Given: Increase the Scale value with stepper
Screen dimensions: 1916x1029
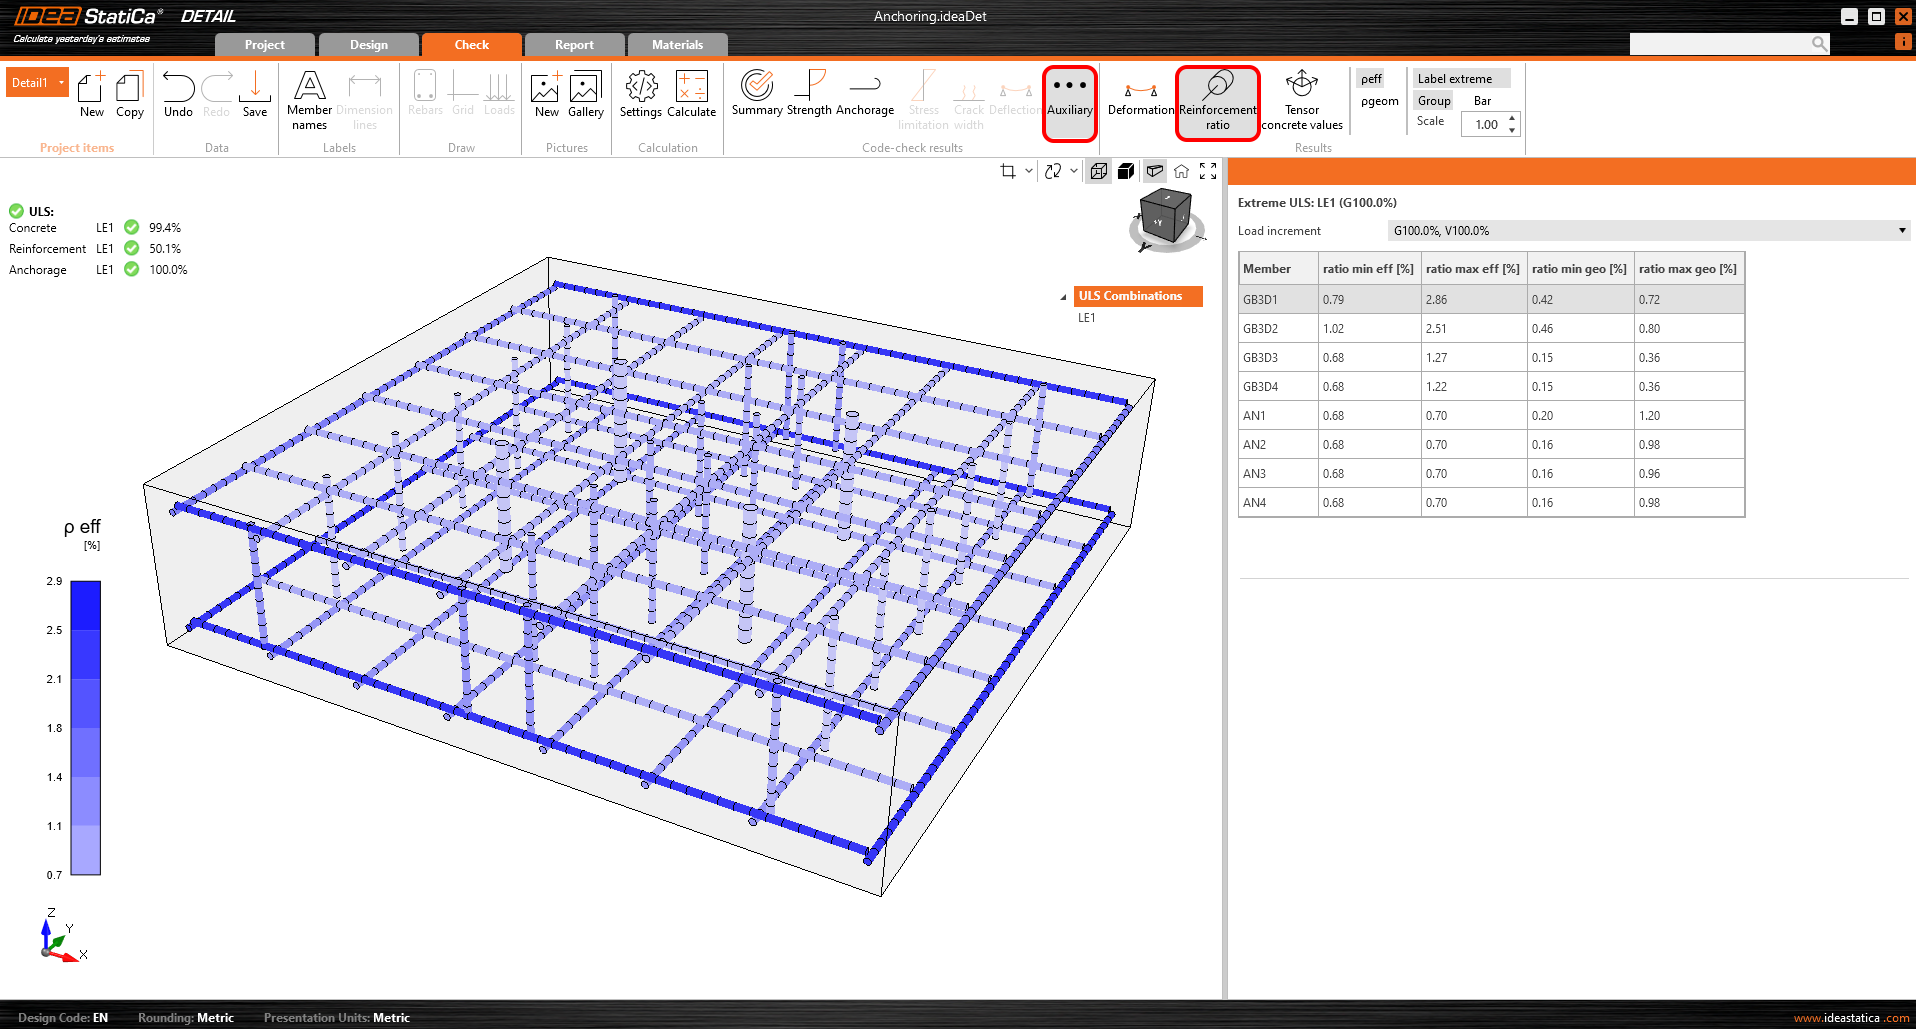Looking at the screenshot, I should pos(1512,119).
